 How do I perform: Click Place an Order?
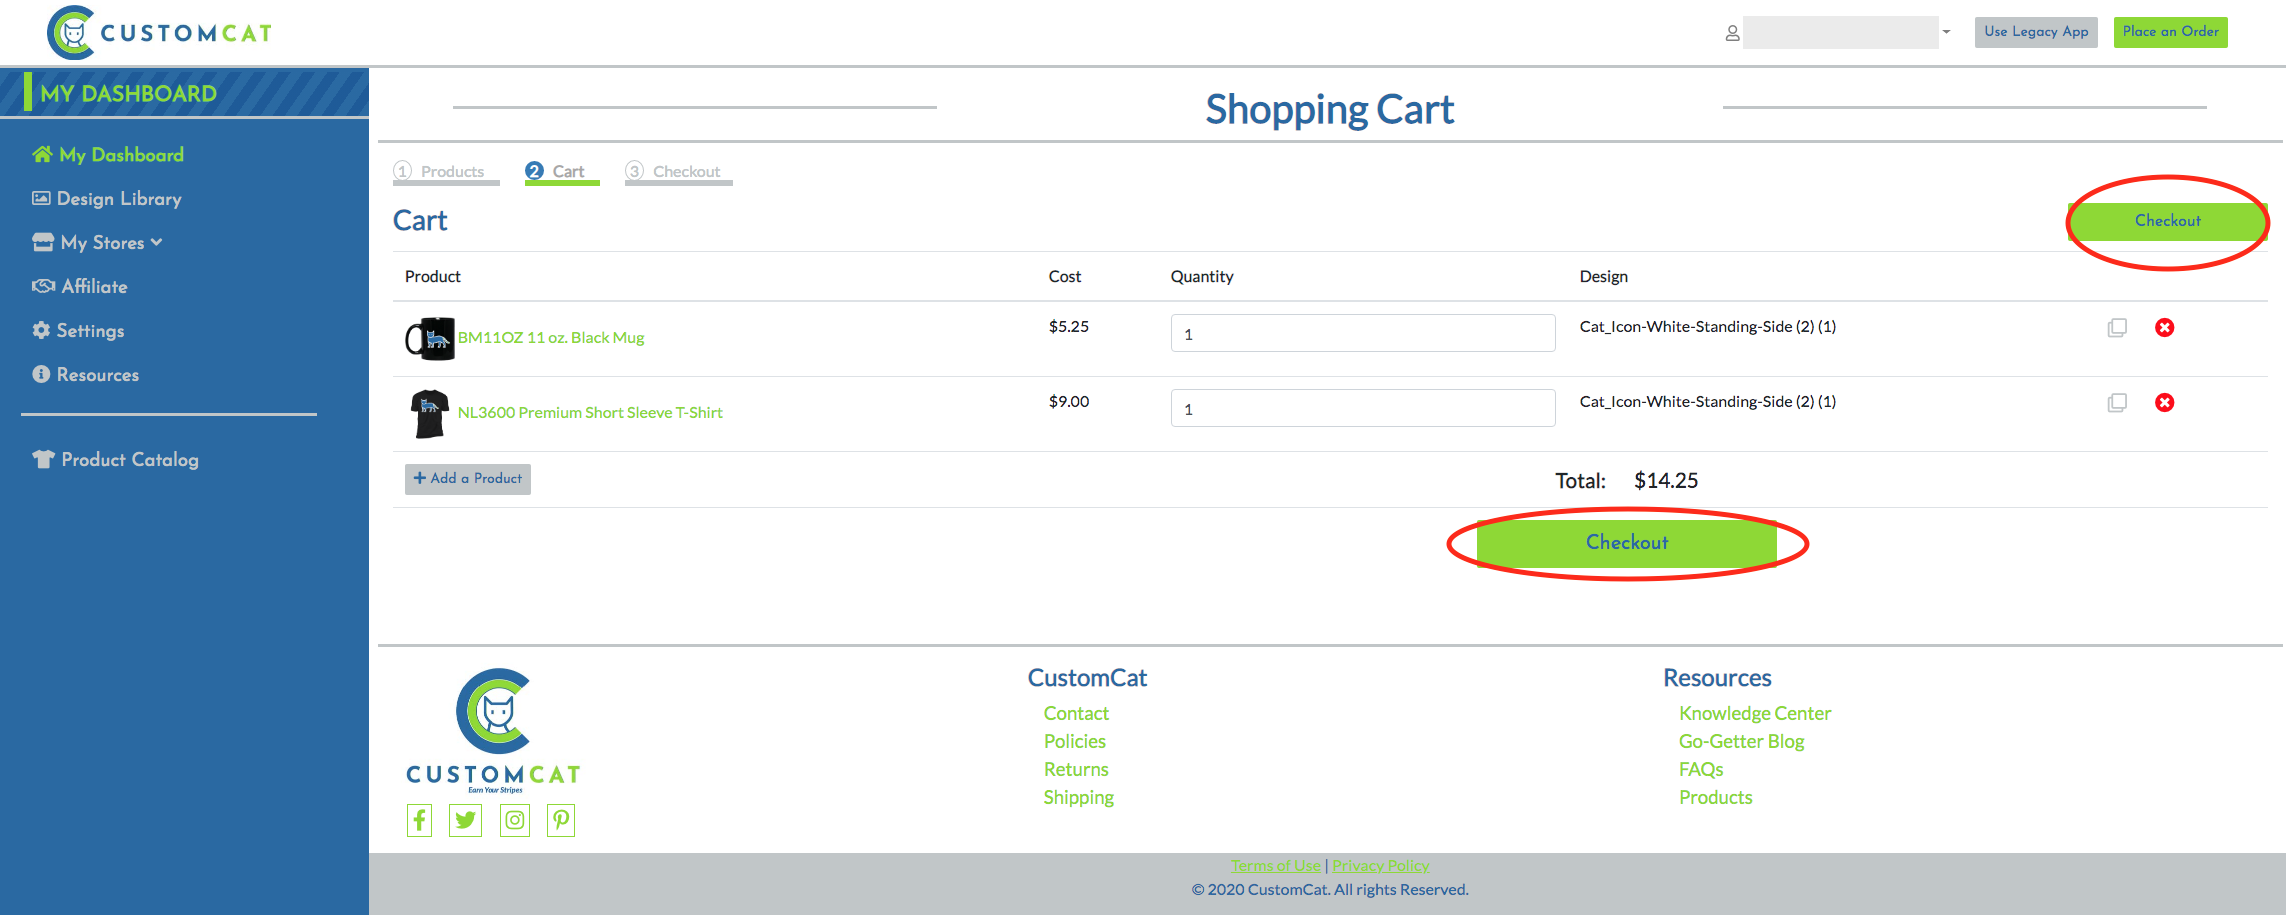2170,31
